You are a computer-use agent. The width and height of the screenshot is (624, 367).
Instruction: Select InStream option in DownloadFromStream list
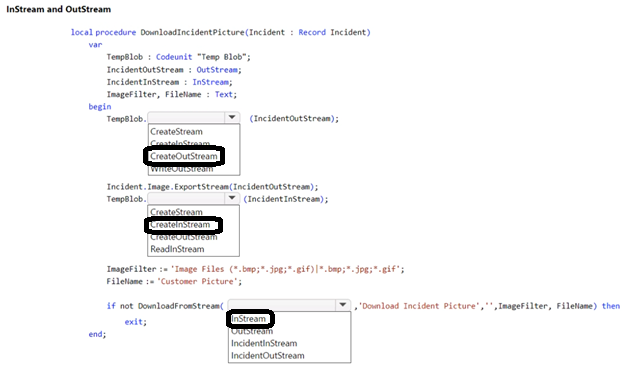click(x=248, y=319)
